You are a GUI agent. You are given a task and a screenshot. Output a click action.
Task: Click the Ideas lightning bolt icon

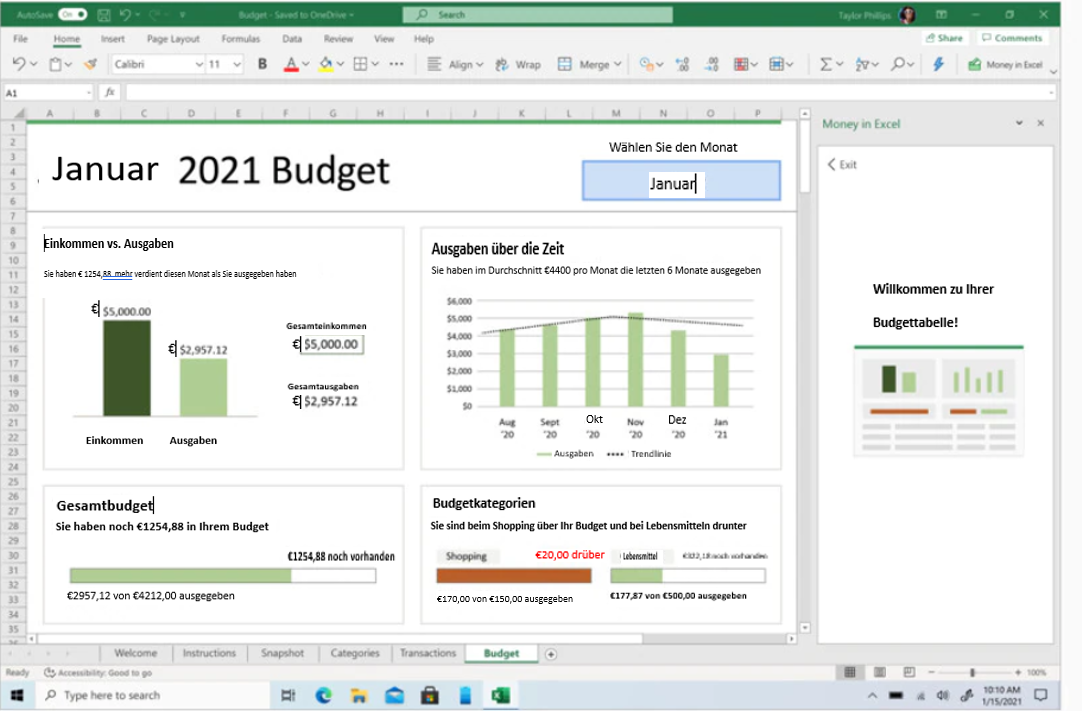click(938, 64)
